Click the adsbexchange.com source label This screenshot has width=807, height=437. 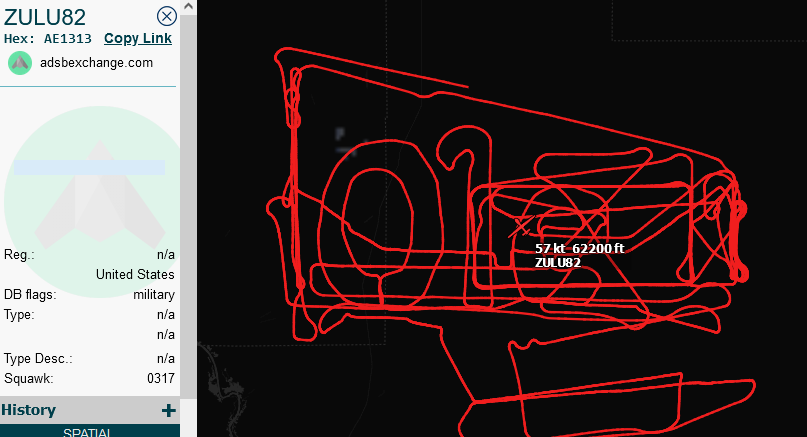tap(96, 63)
